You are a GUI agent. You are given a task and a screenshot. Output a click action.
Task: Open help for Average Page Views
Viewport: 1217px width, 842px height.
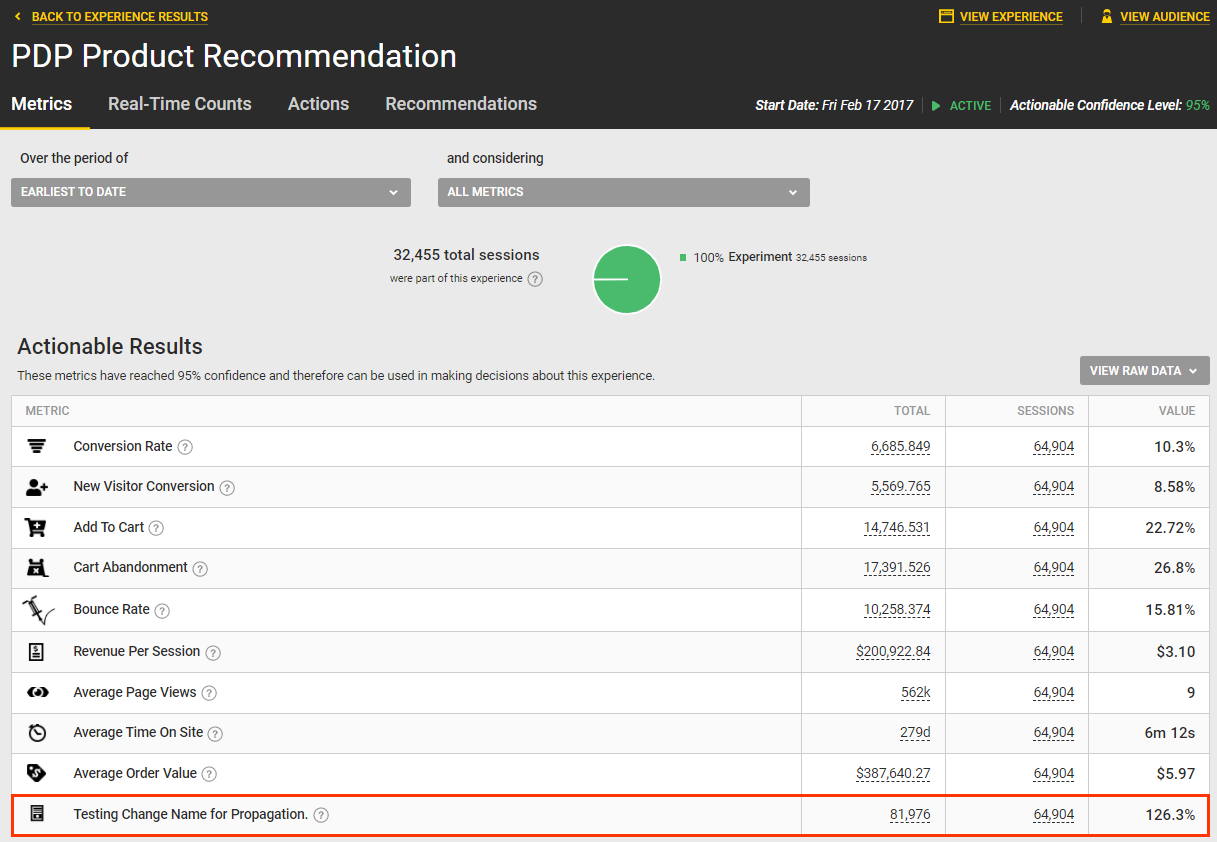click(x=209, y=693)
